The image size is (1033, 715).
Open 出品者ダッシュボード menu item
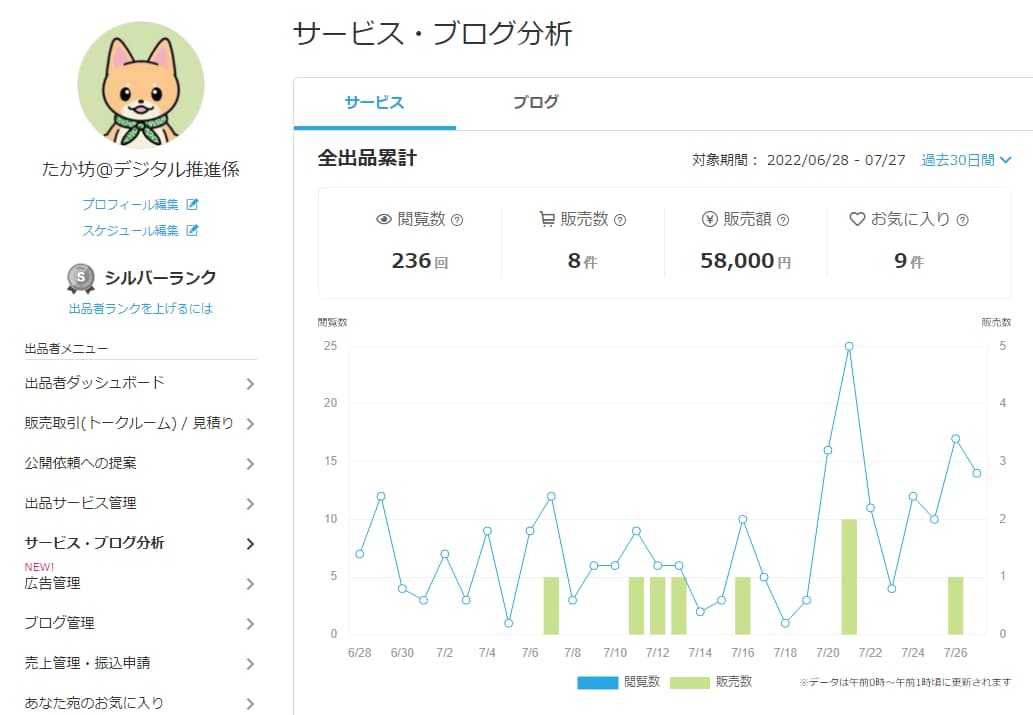point(140,383)
